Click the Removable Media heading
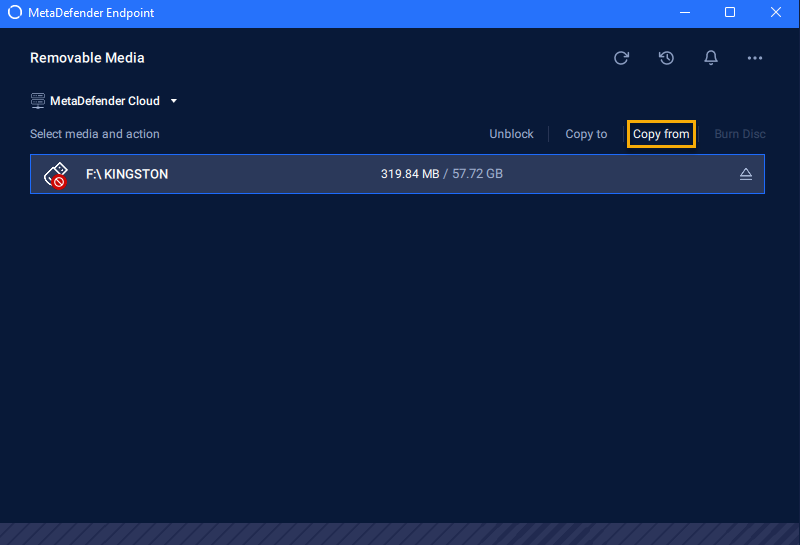 tap(87, 58)
